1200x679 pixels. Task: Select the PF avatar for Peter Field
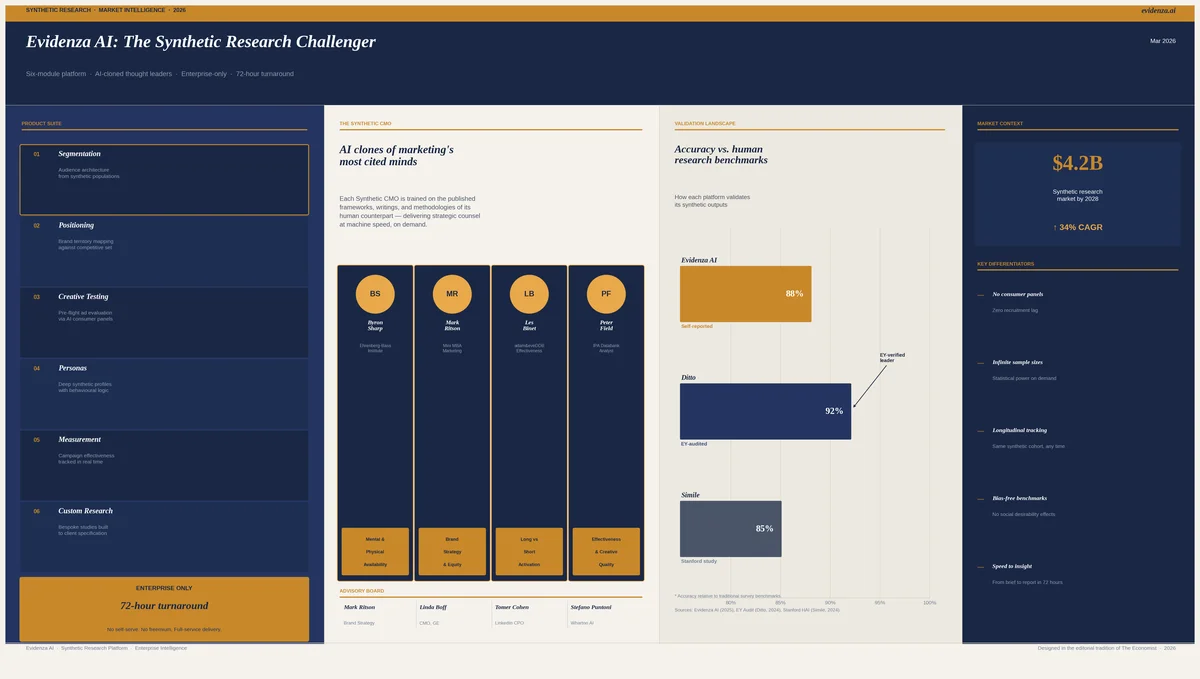pos(606,294)
